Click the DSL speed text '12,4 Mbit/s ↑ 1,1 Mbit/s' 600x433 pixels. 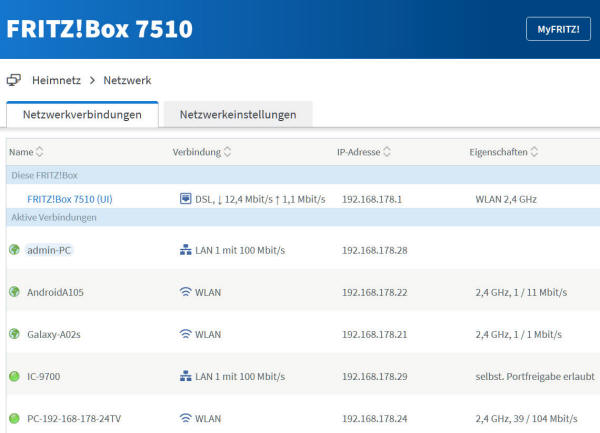pyautogui.click(x=275, y=199)
